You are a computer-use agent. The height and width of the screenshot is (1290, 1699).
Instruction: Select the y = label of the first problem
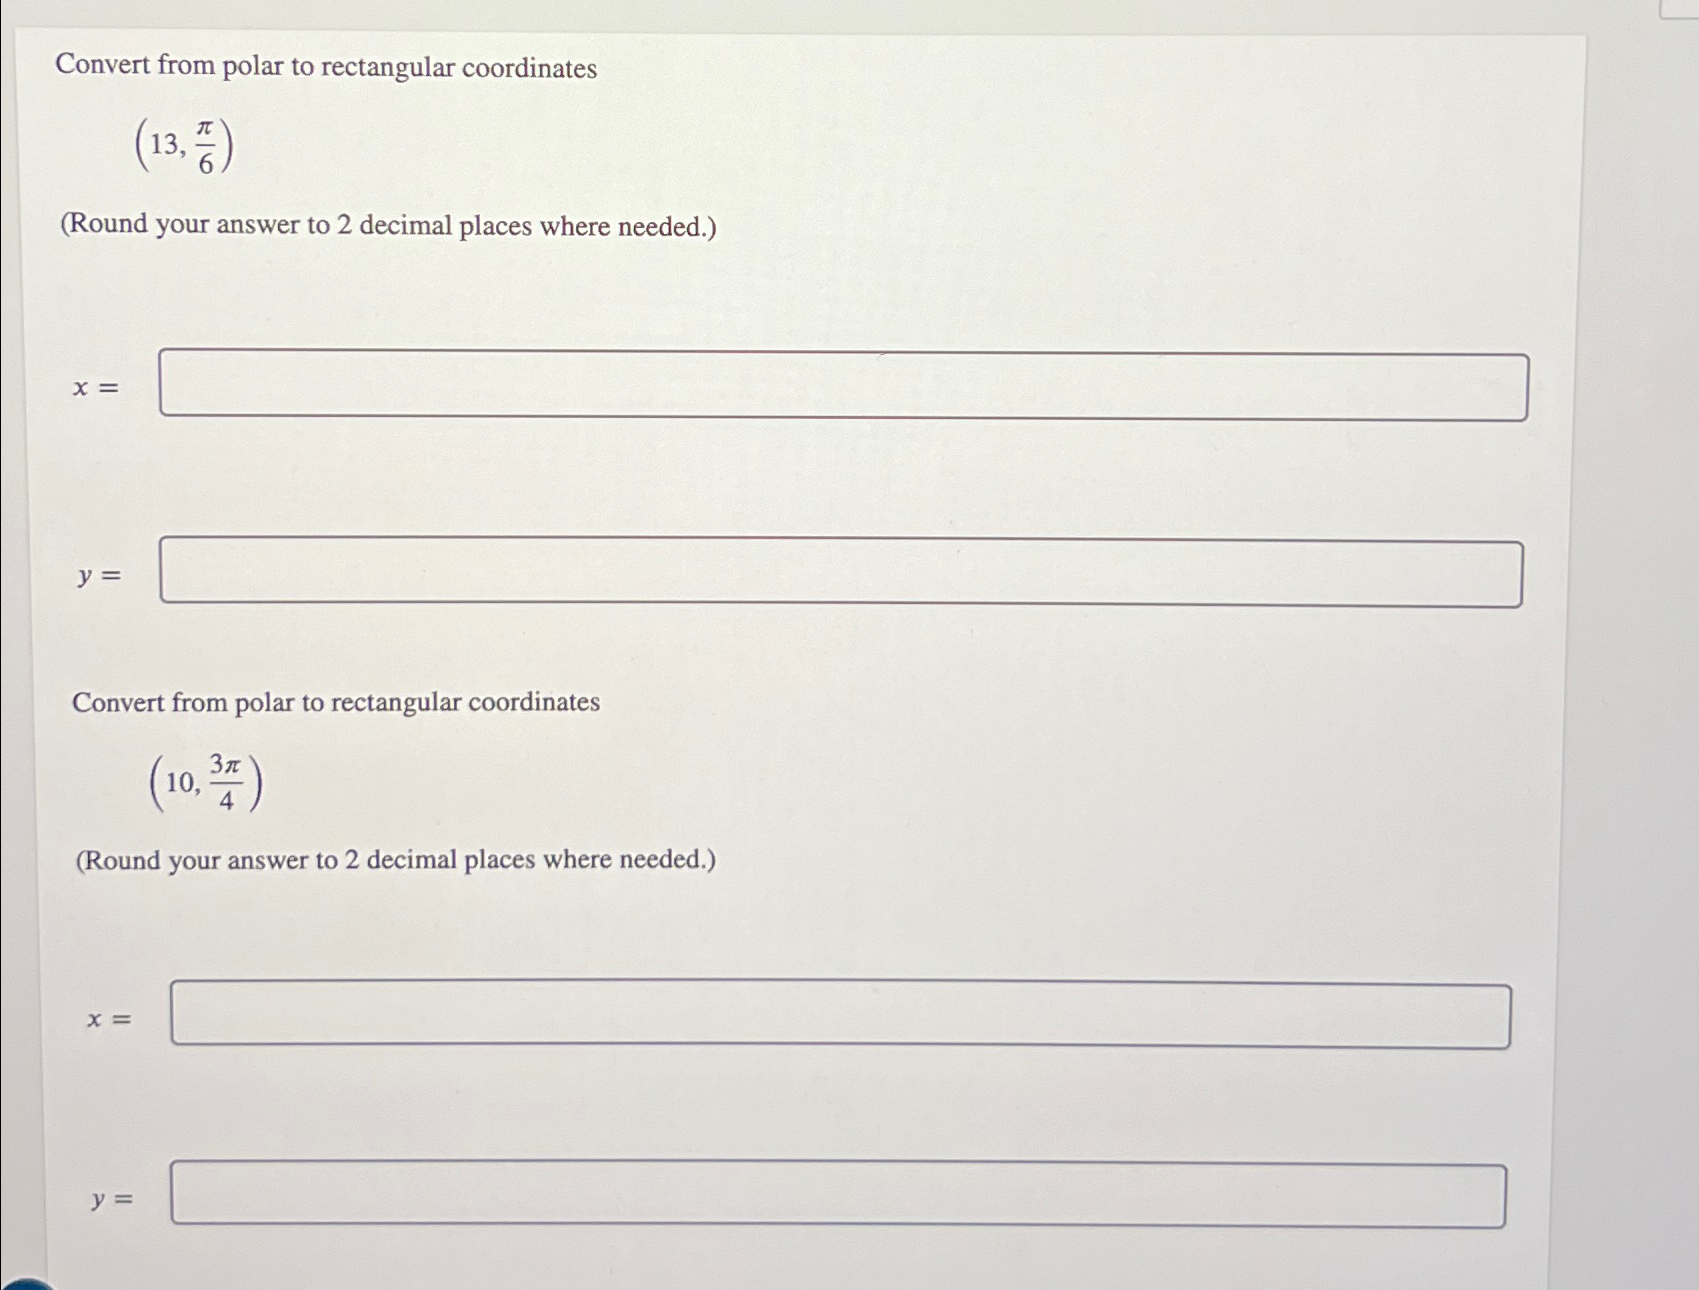pos(100,575)
